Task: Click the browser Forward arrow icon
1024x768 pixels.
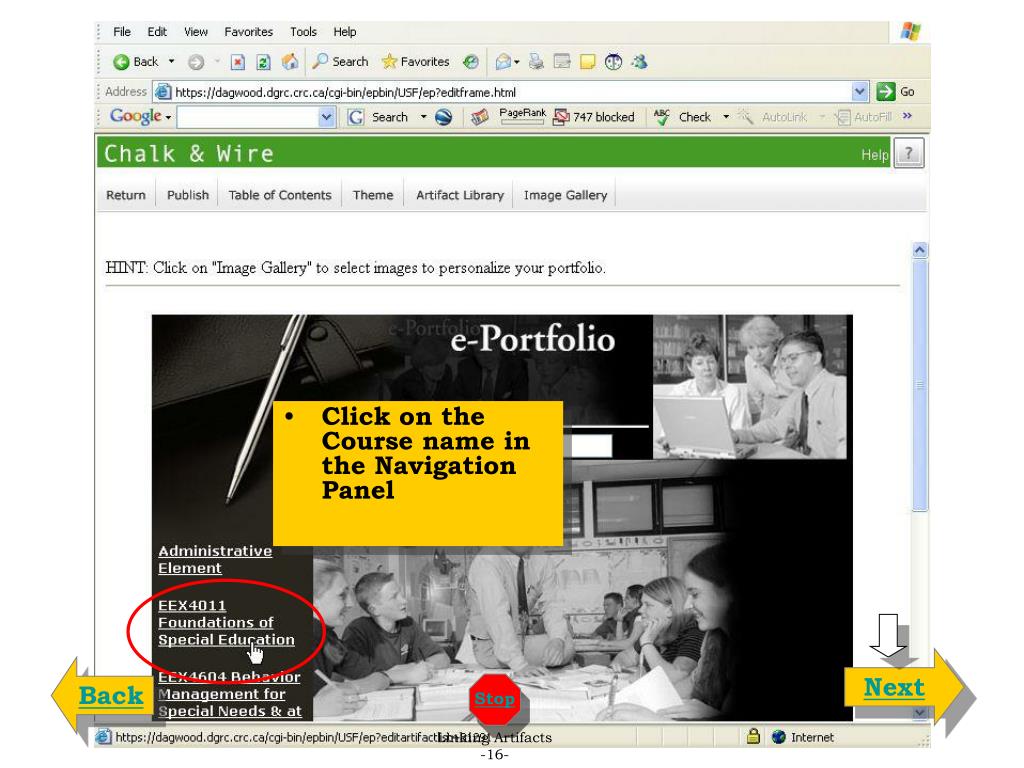Action: pyautogui.click(x=196, y=62)
